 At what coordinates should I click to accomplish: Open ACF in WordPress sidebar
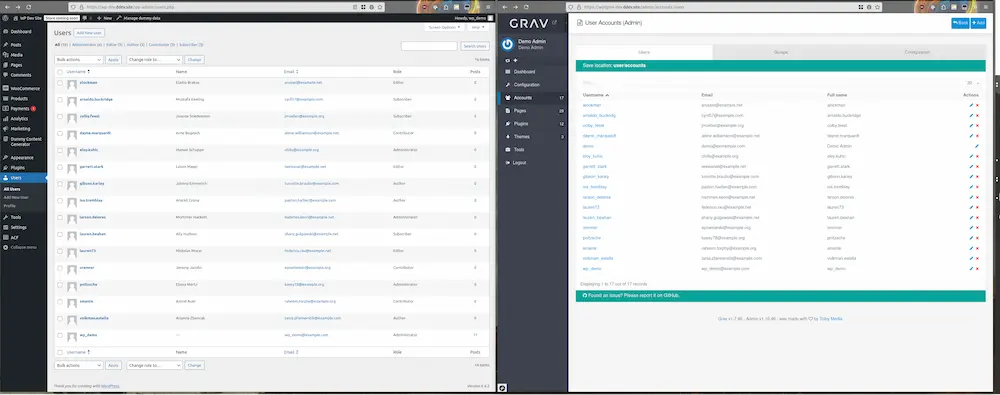tap(15, 237)
